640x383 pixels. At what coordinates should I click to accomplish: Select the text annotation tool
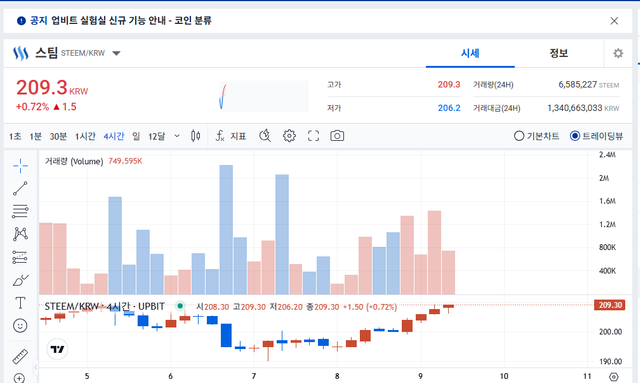point(20,303)
